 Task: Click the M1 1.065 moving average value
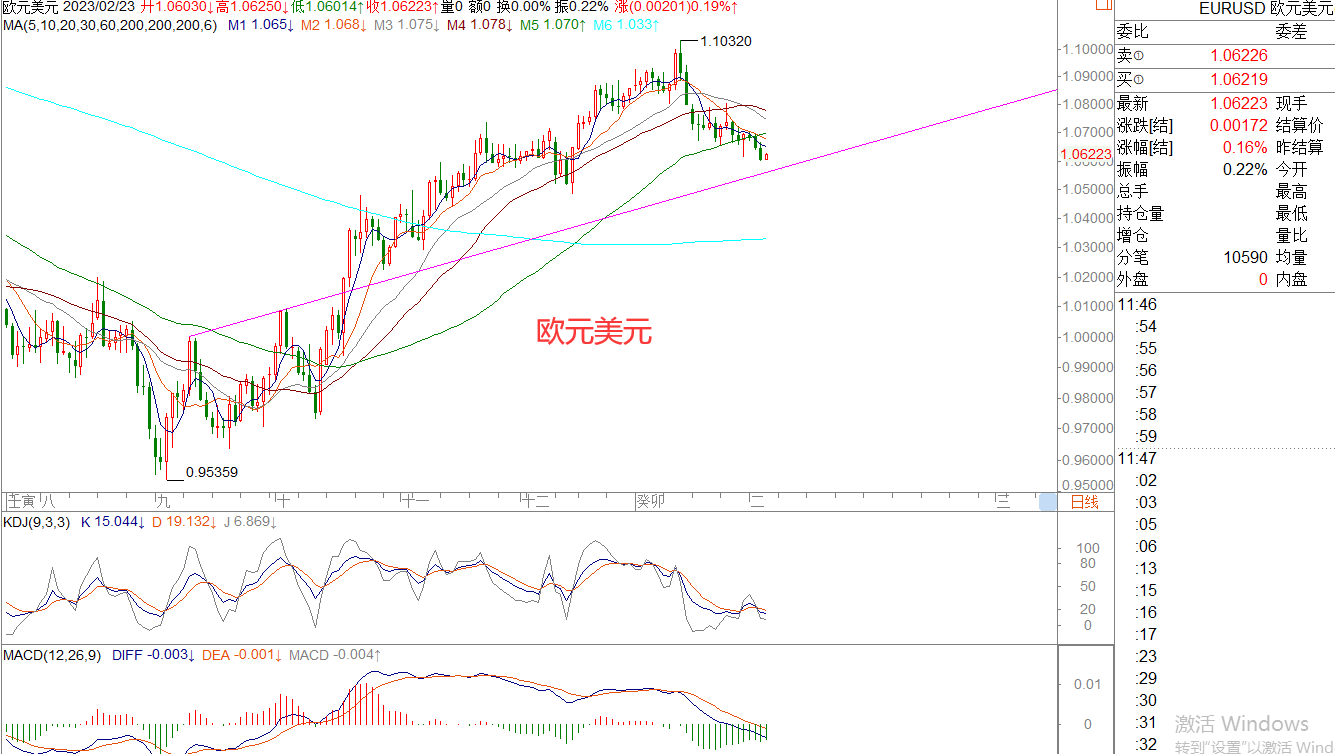click(x=261, y=24)
